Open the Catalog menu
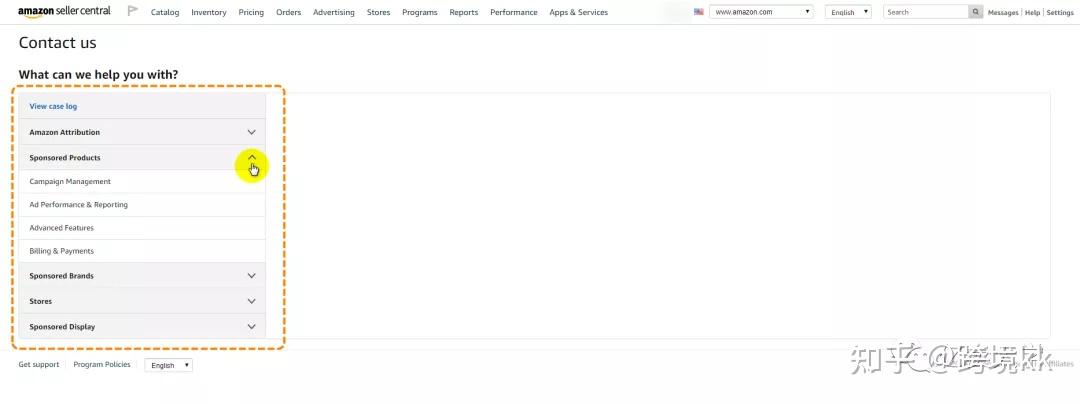 coord(165,12)
